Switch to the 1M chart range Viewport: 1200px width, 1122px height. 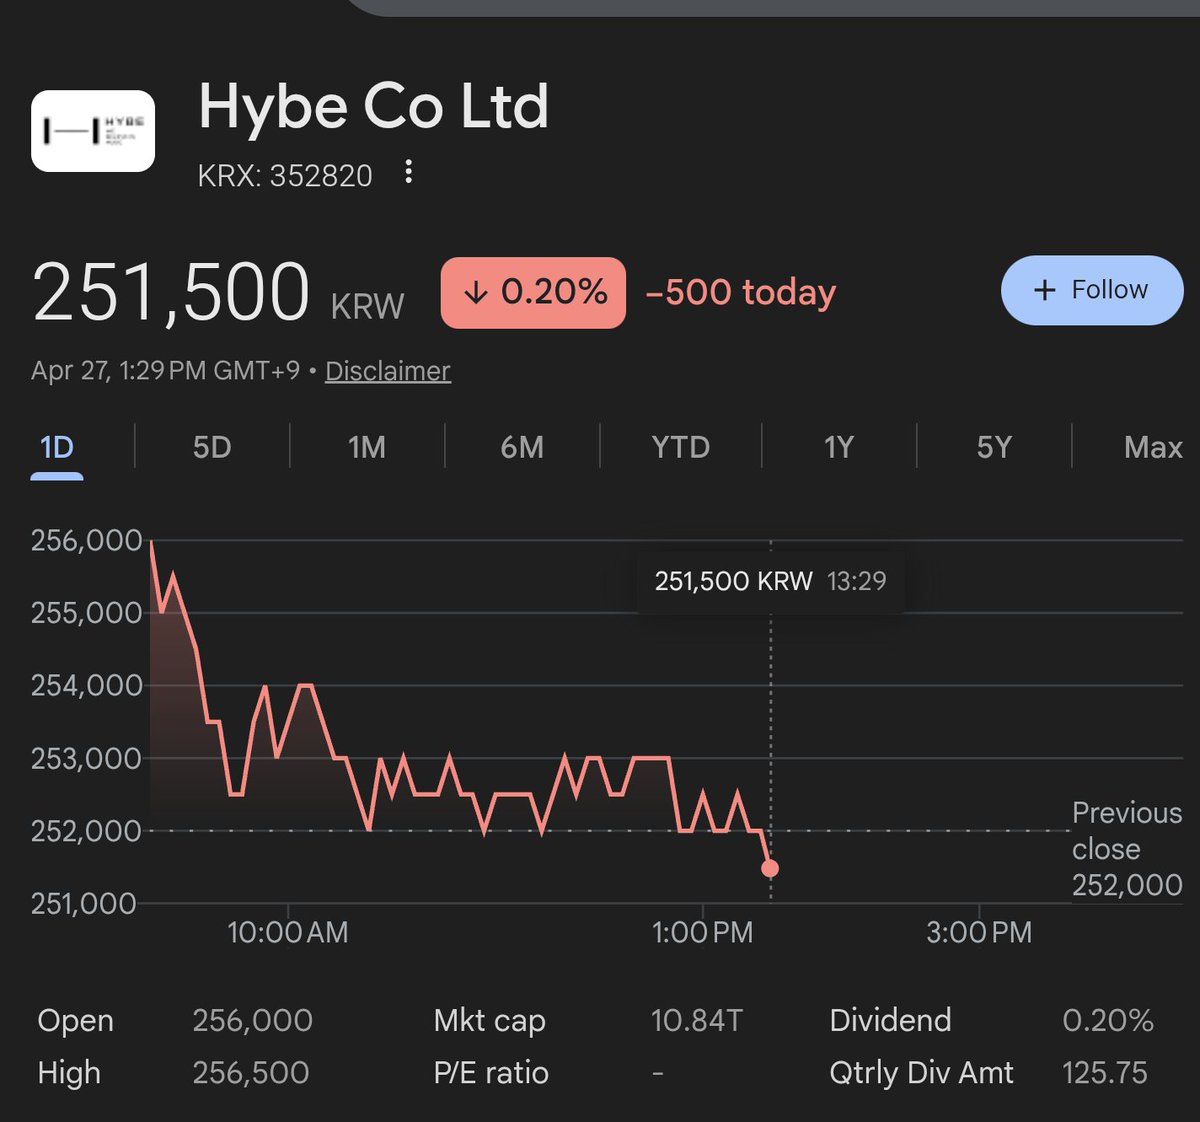click(x=367, y=447)
